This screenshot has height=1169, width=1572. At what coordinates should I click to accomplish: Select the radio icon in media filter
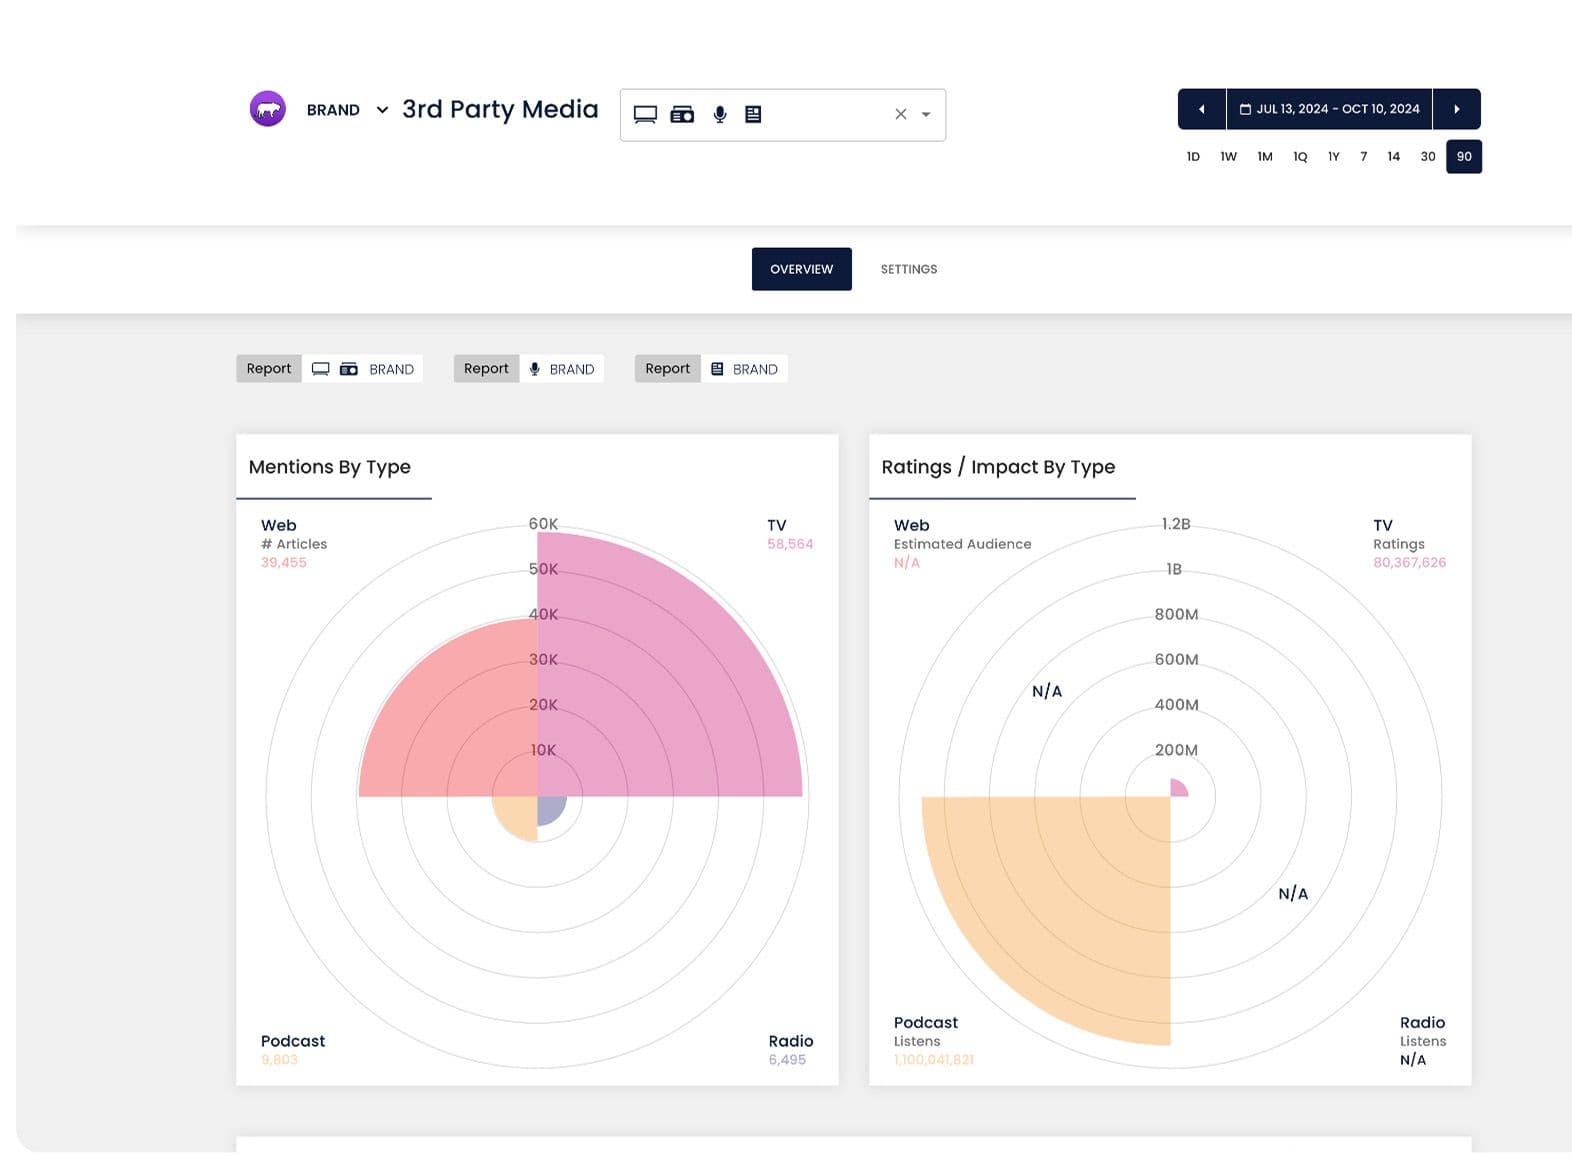coord(682,115)
